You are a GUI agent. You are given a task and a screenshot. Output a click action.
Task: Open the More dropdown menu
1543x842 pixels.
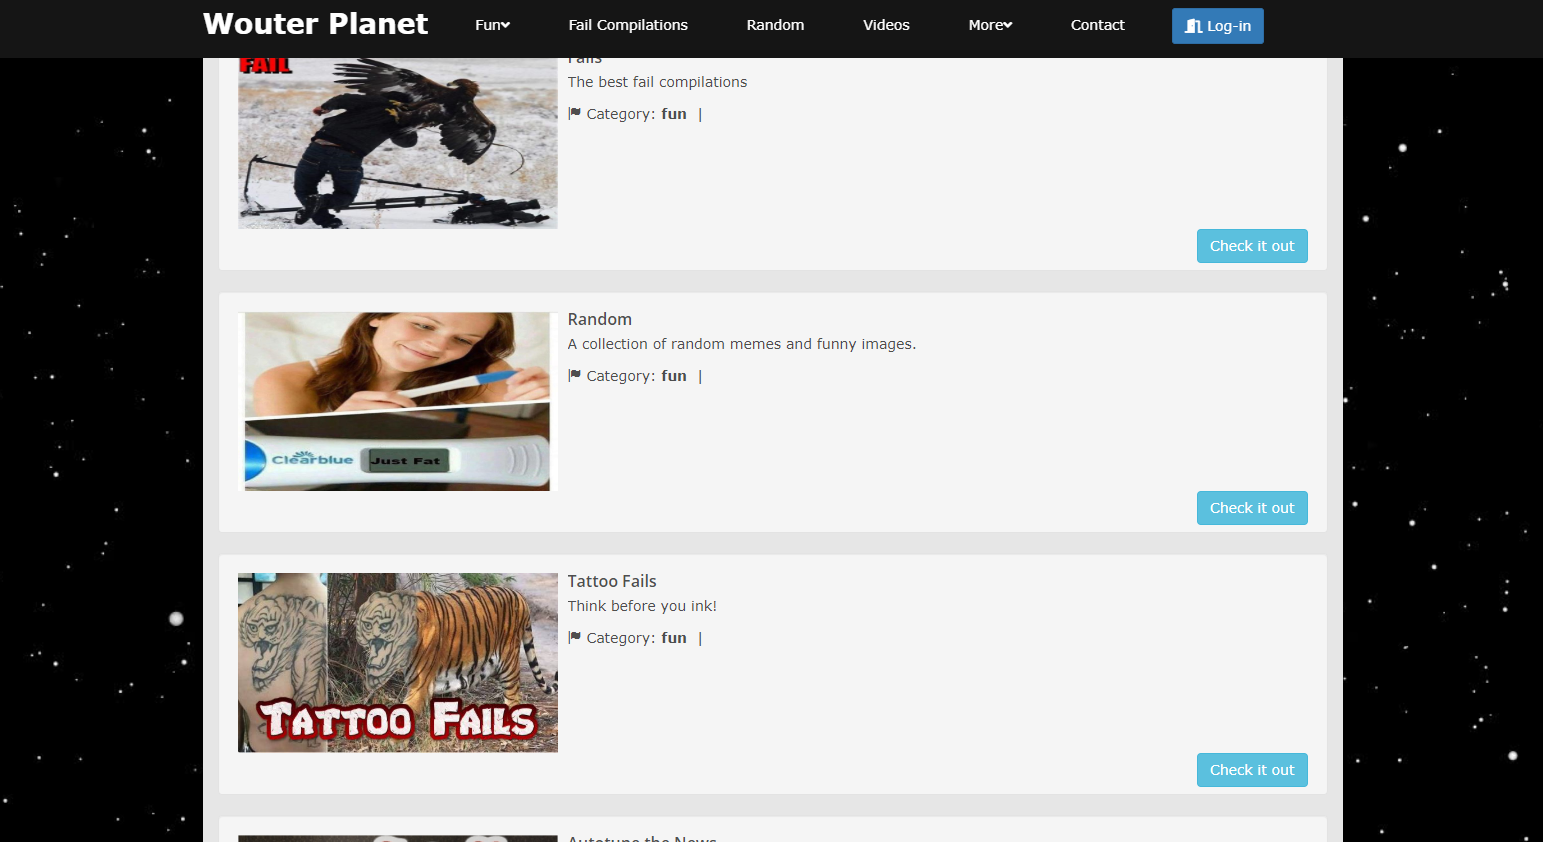[990, 25]
